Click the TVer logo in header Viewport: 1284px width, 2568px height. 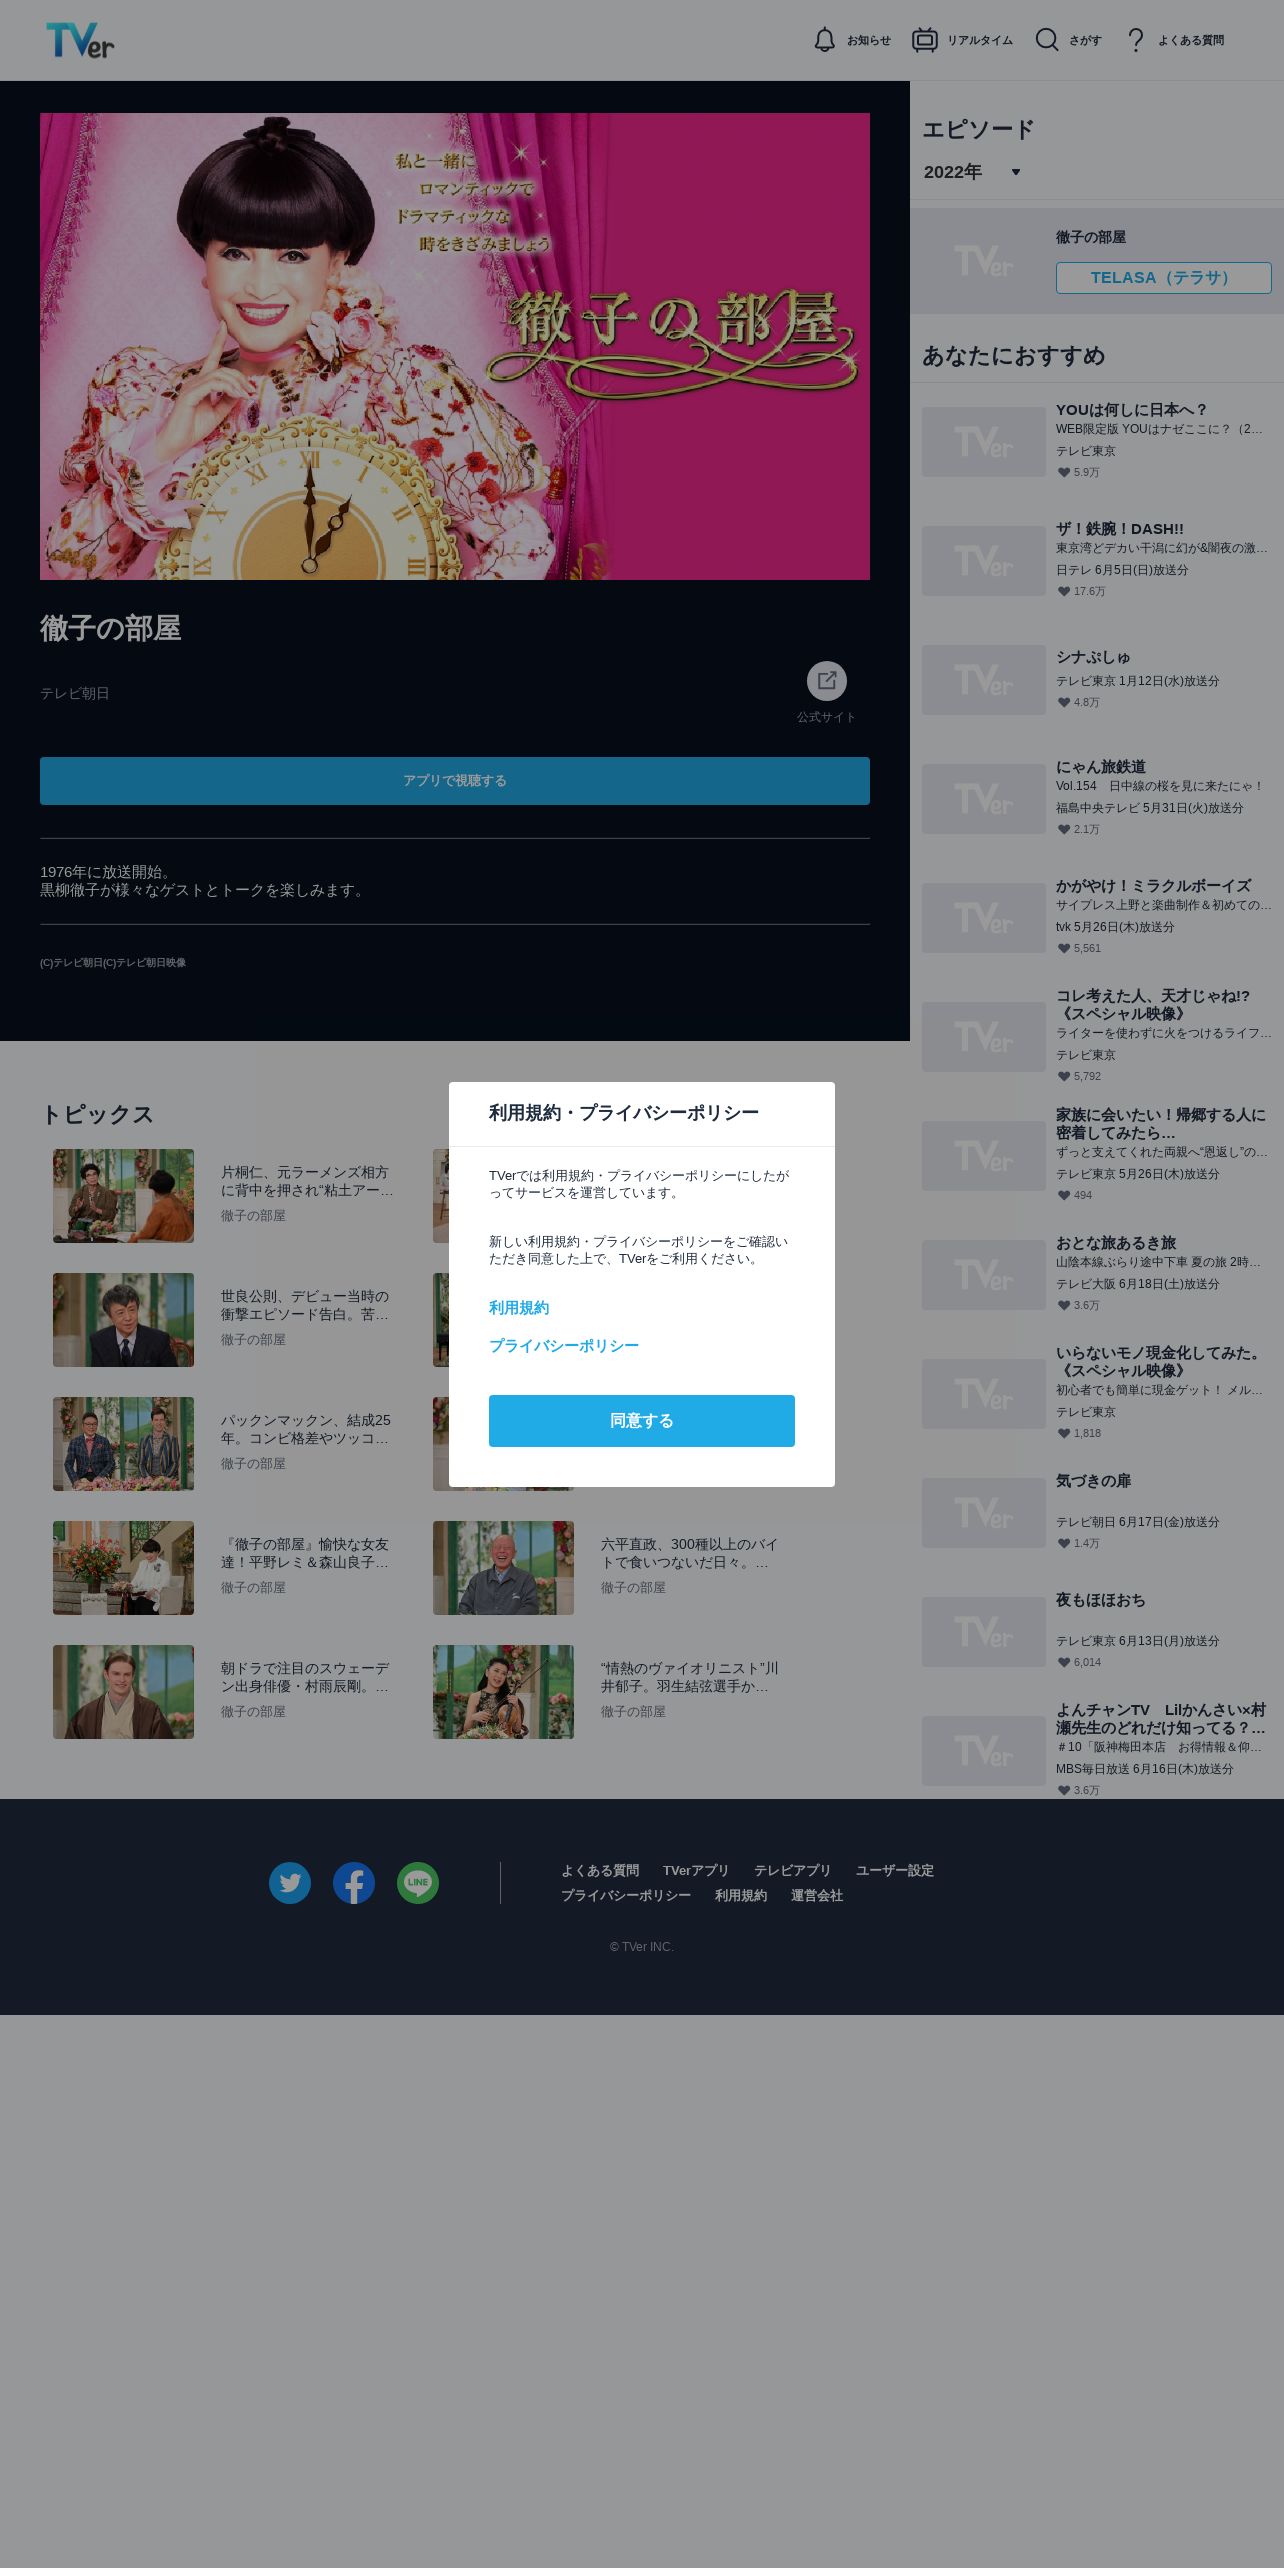(x=80, y=40)
